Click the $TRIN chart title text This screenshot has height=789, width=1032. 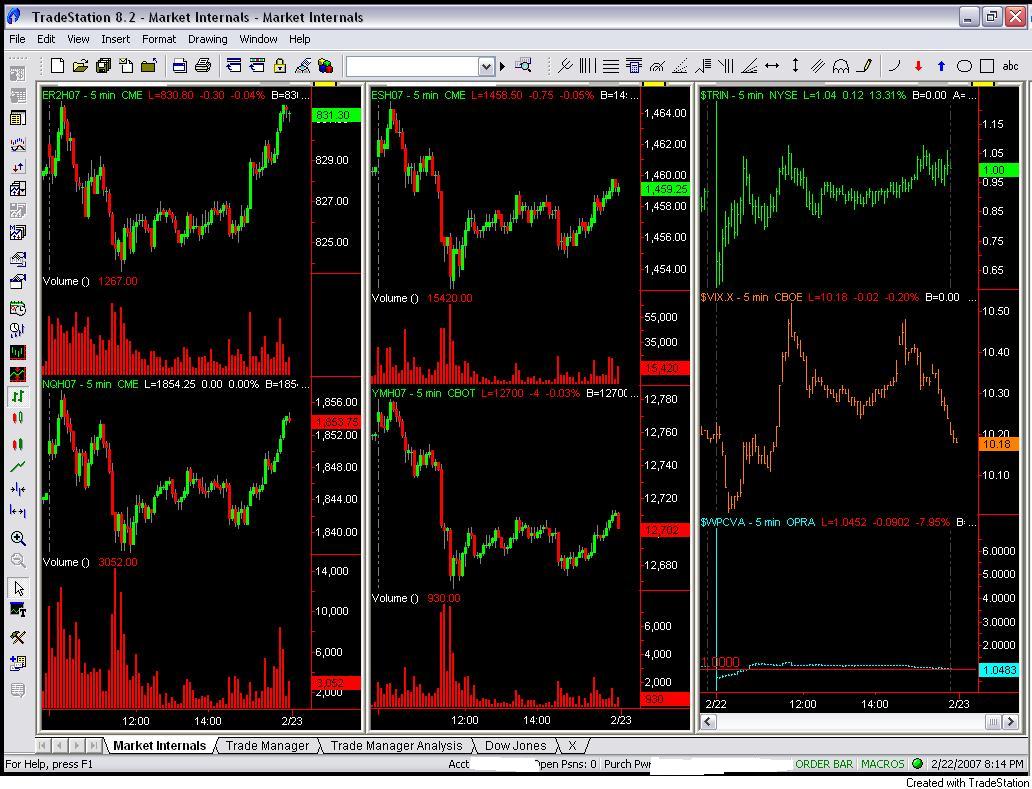point(749,95)
